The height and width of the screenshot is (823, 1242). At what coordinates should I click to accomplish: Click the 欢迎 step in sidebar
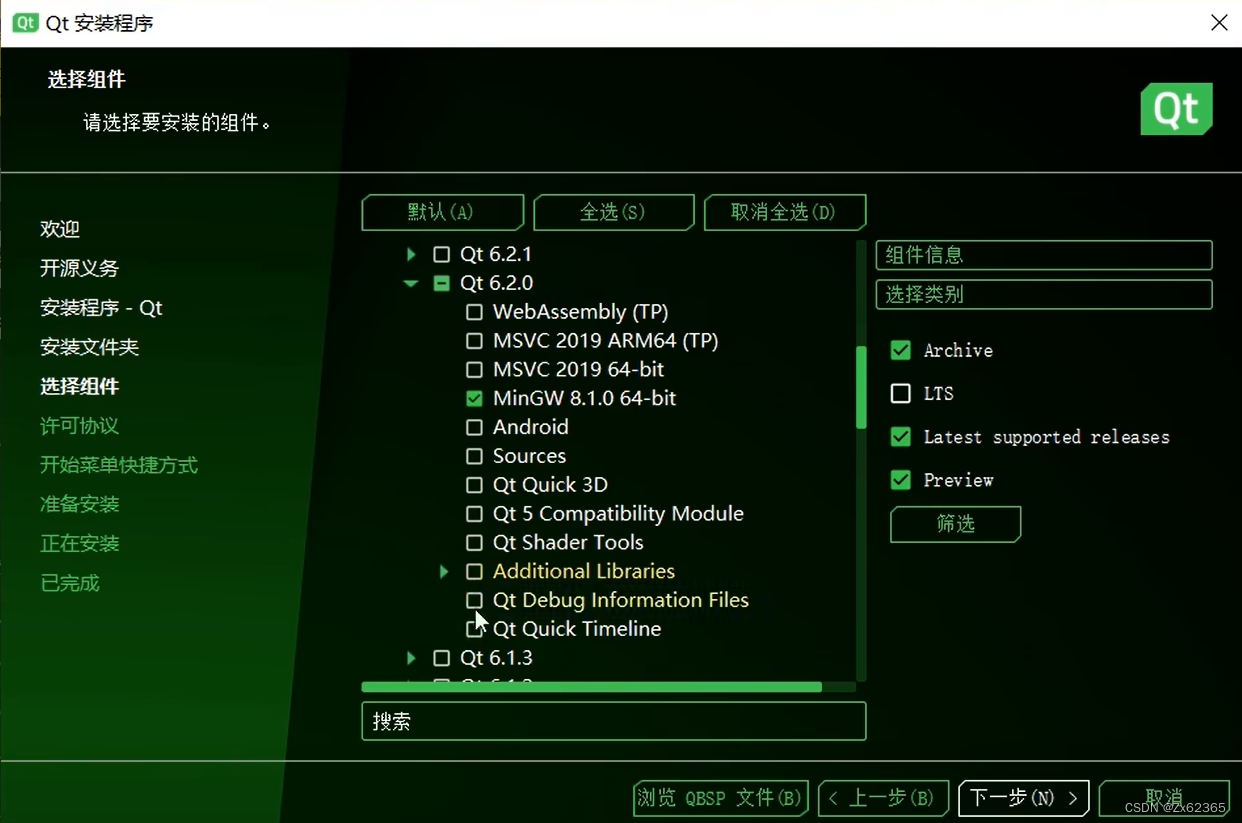[x=60, y=229]
